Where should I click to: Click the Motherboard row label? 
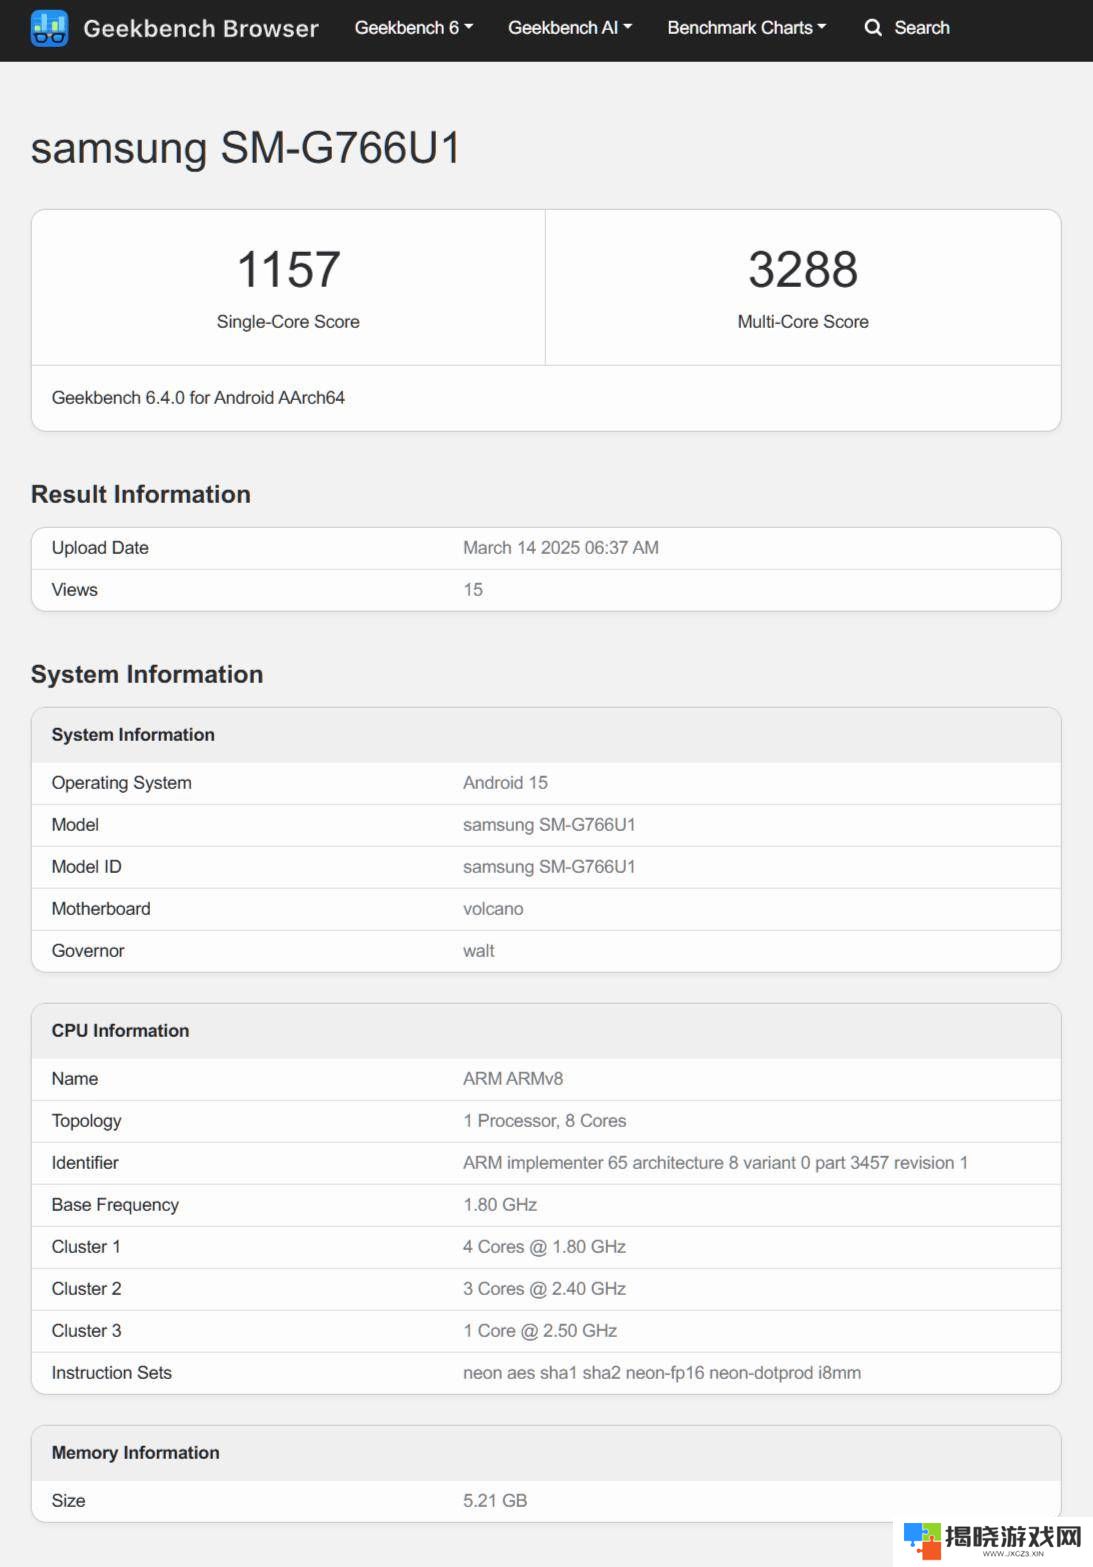101,909
